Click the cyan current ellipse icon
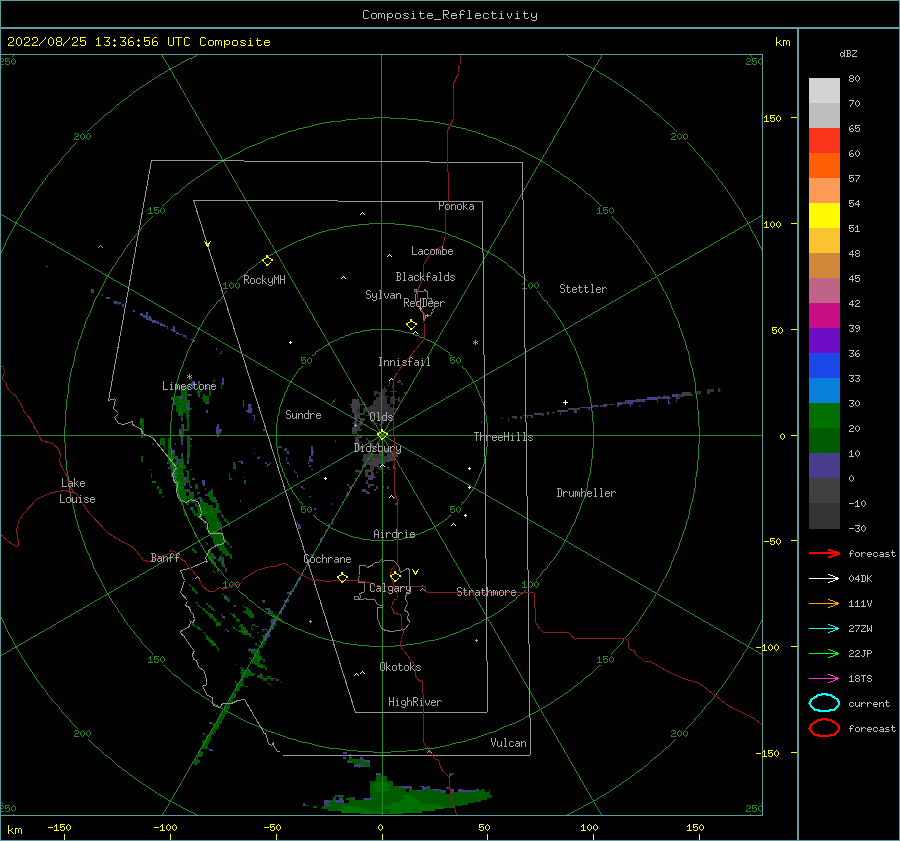Viewport: 900px width, 841px height. tap(824, 703)
